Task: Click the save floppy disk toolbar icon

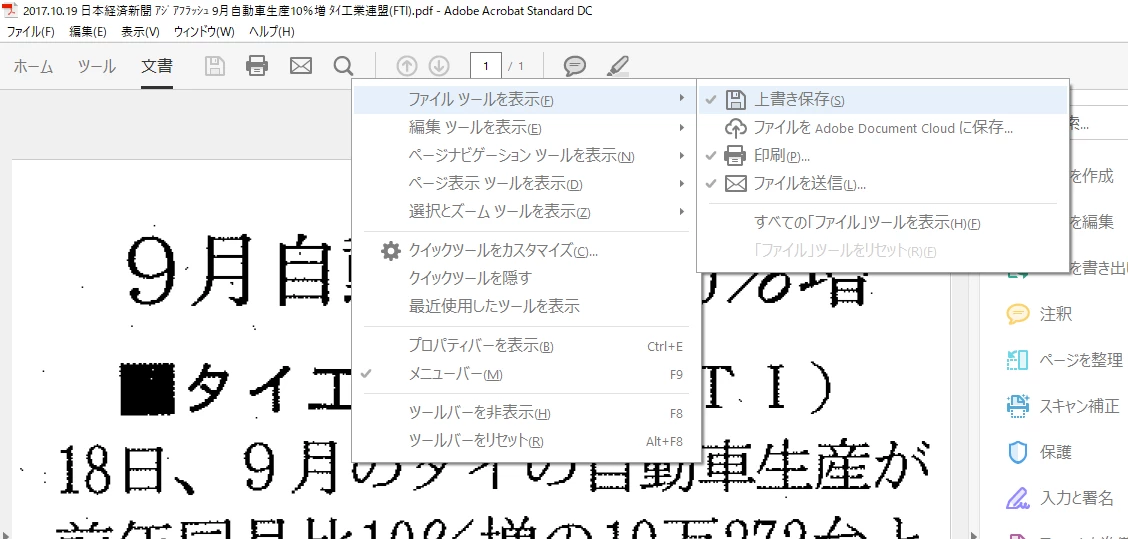Action: [214, 66]
